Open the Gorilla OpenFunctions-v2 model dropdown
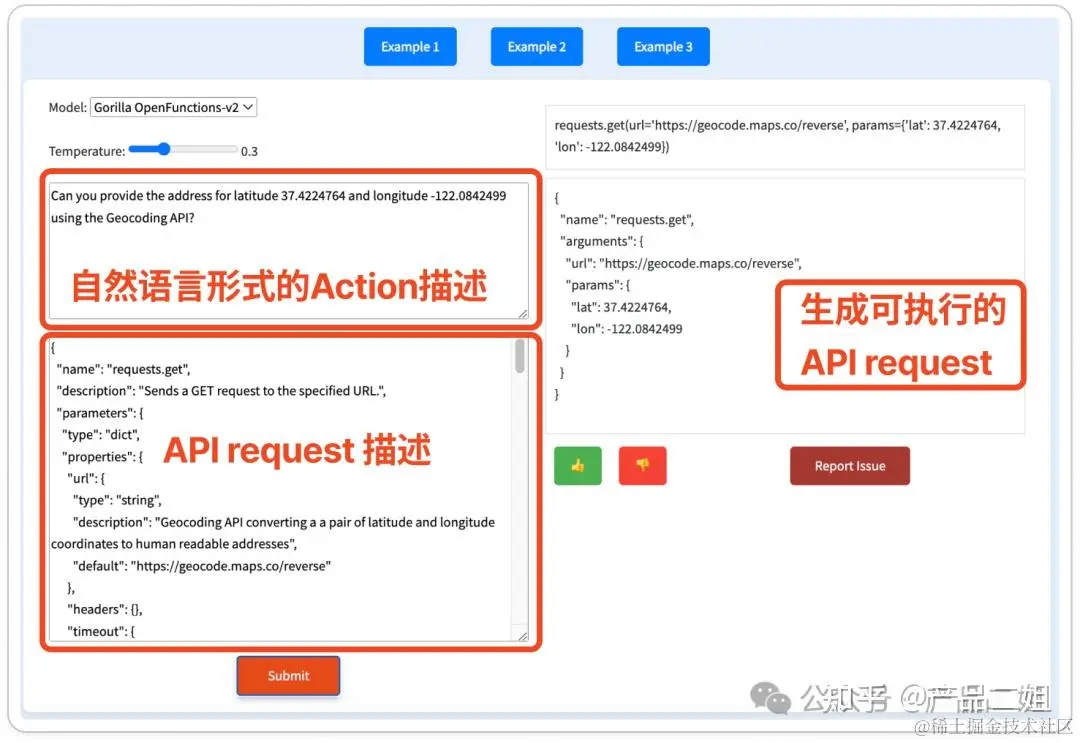 (174, 107)
